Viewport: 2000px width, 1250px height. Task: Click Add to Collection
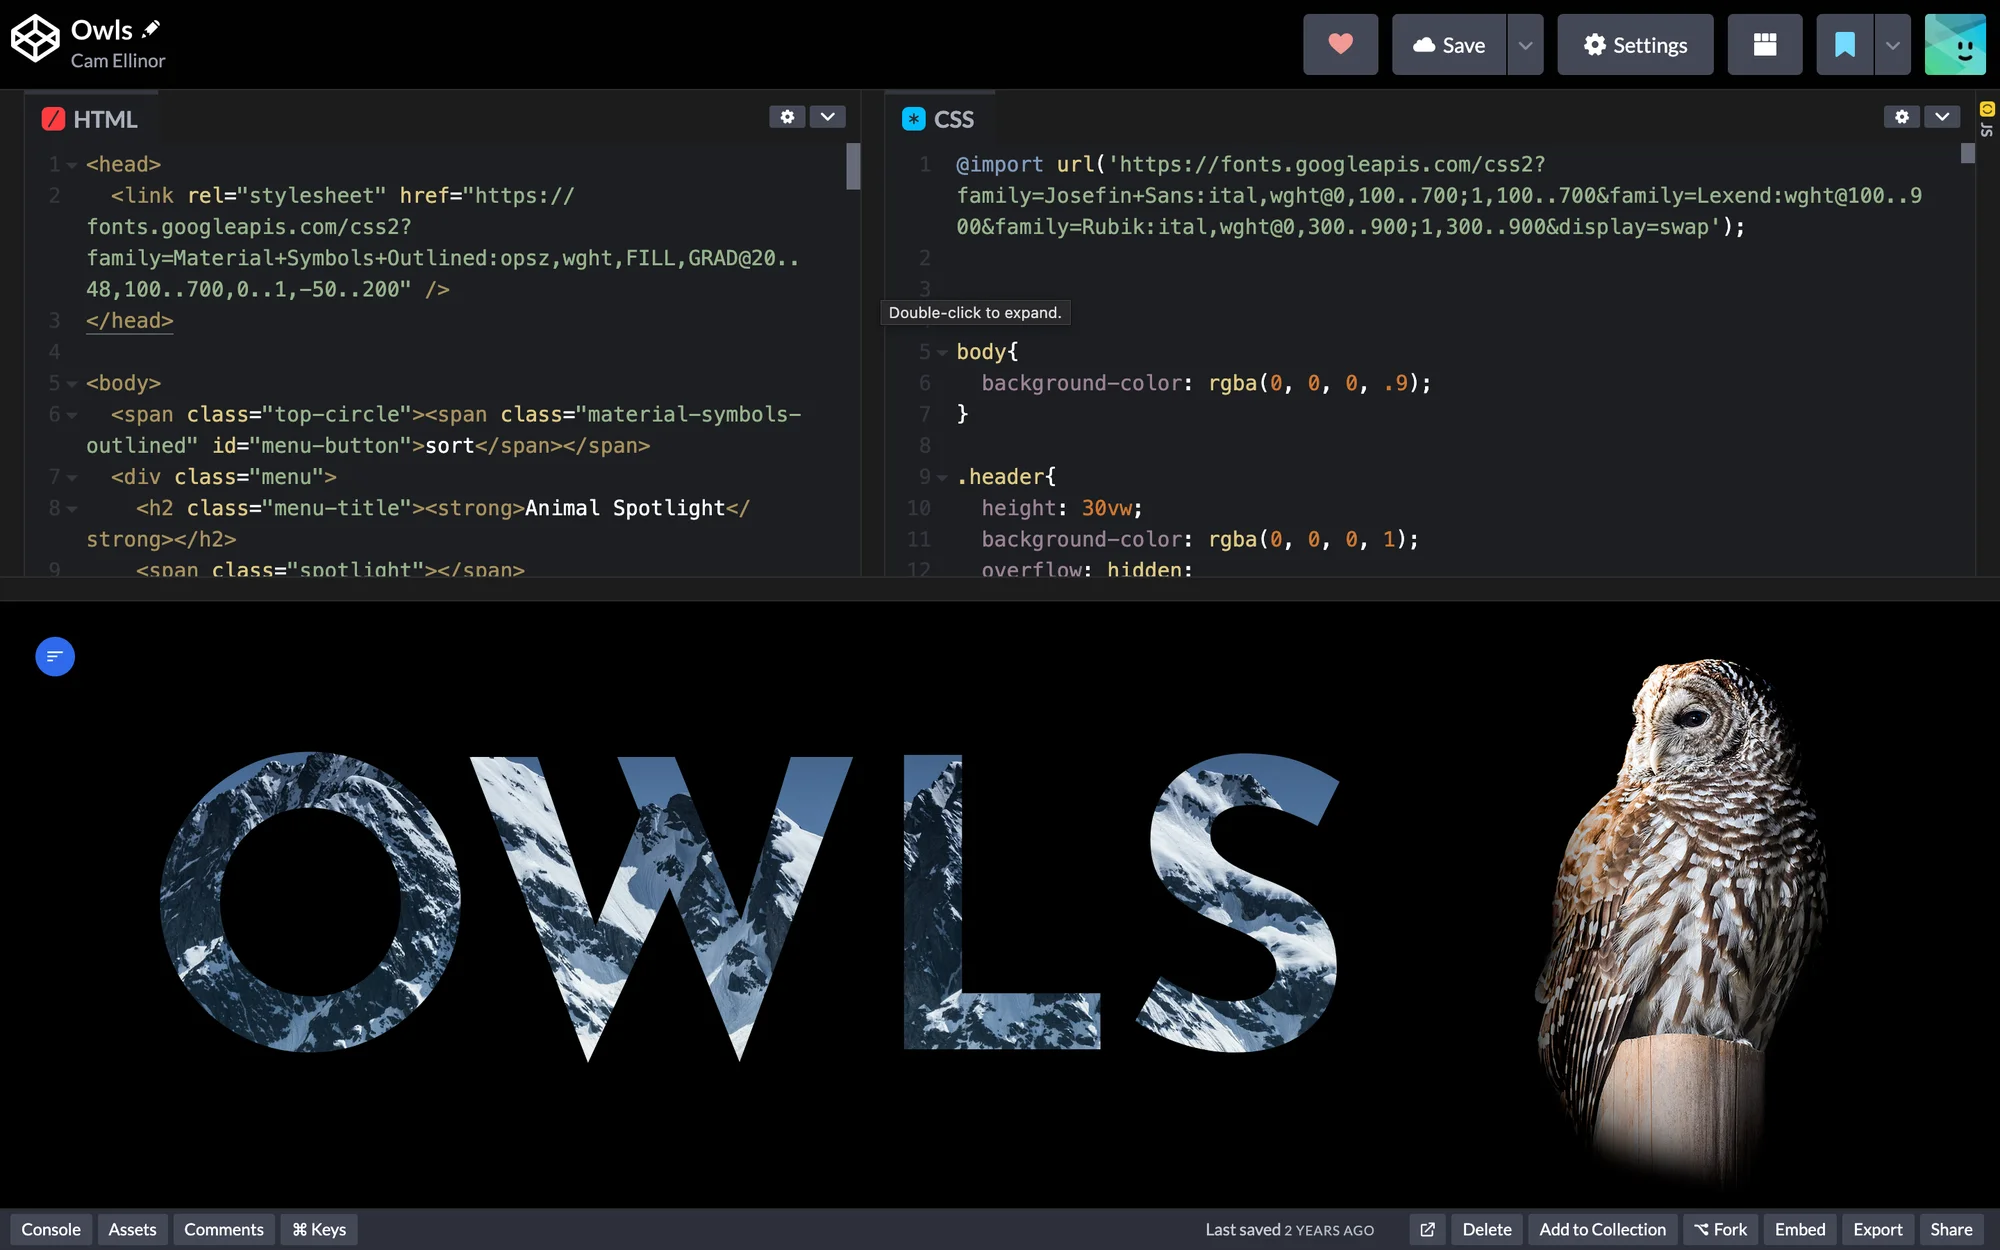pyautogui.click(x=1602, y=1229)
